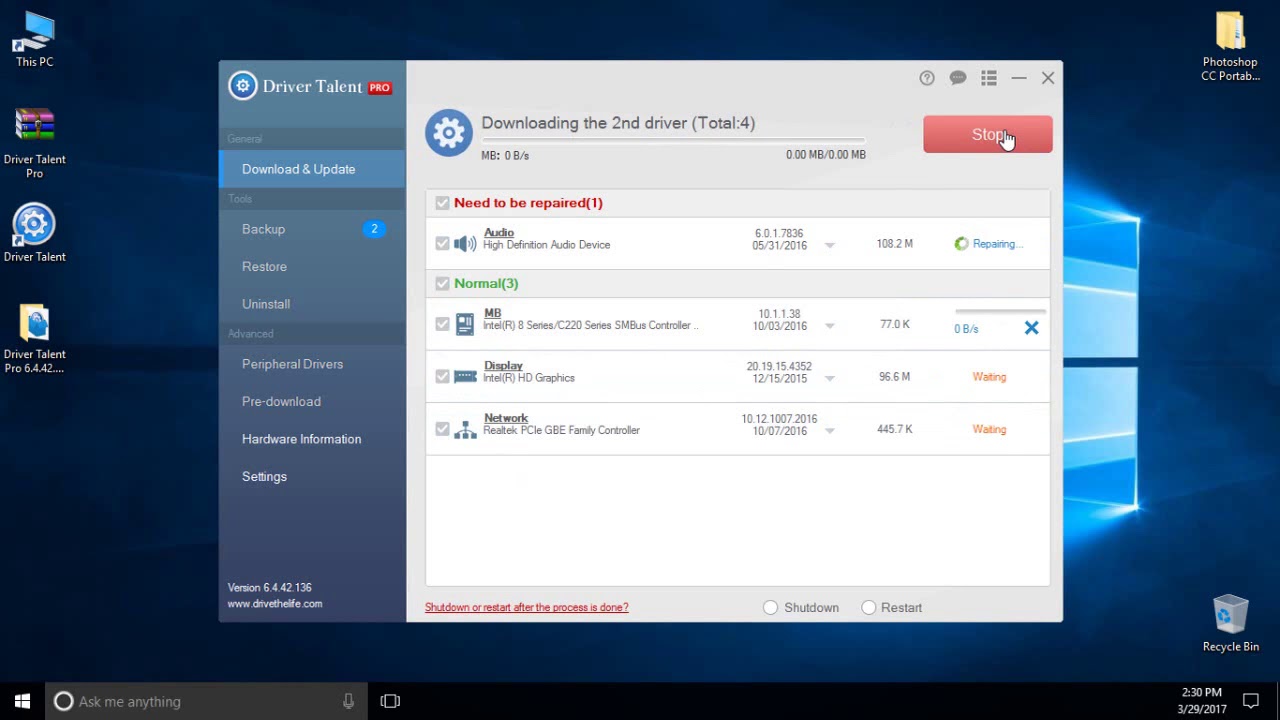
Task: Uncheck the MB driver checkbox
Action: (442, 324)
